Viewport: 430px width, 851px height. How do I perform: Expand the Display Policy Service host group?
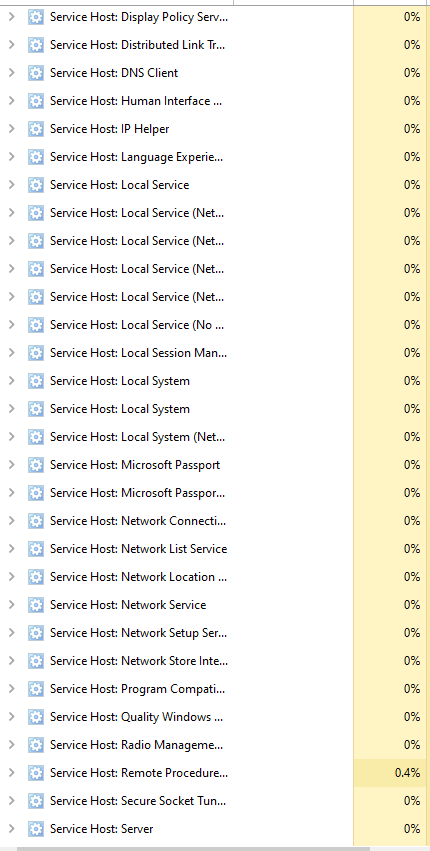(x=11, y=17)
